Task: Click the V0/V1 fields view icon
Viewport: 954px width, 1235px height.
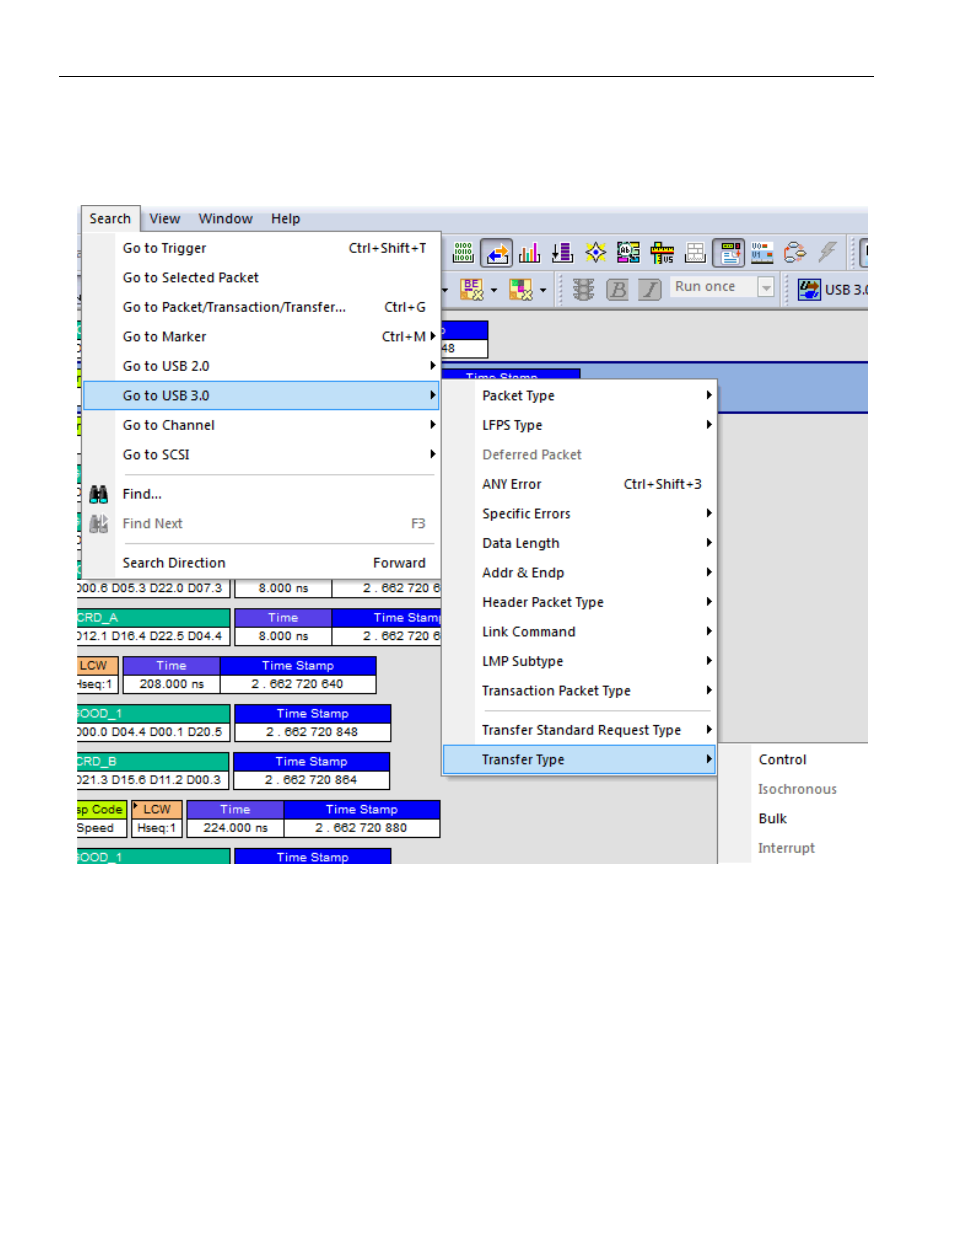Action: click(762, 252)
